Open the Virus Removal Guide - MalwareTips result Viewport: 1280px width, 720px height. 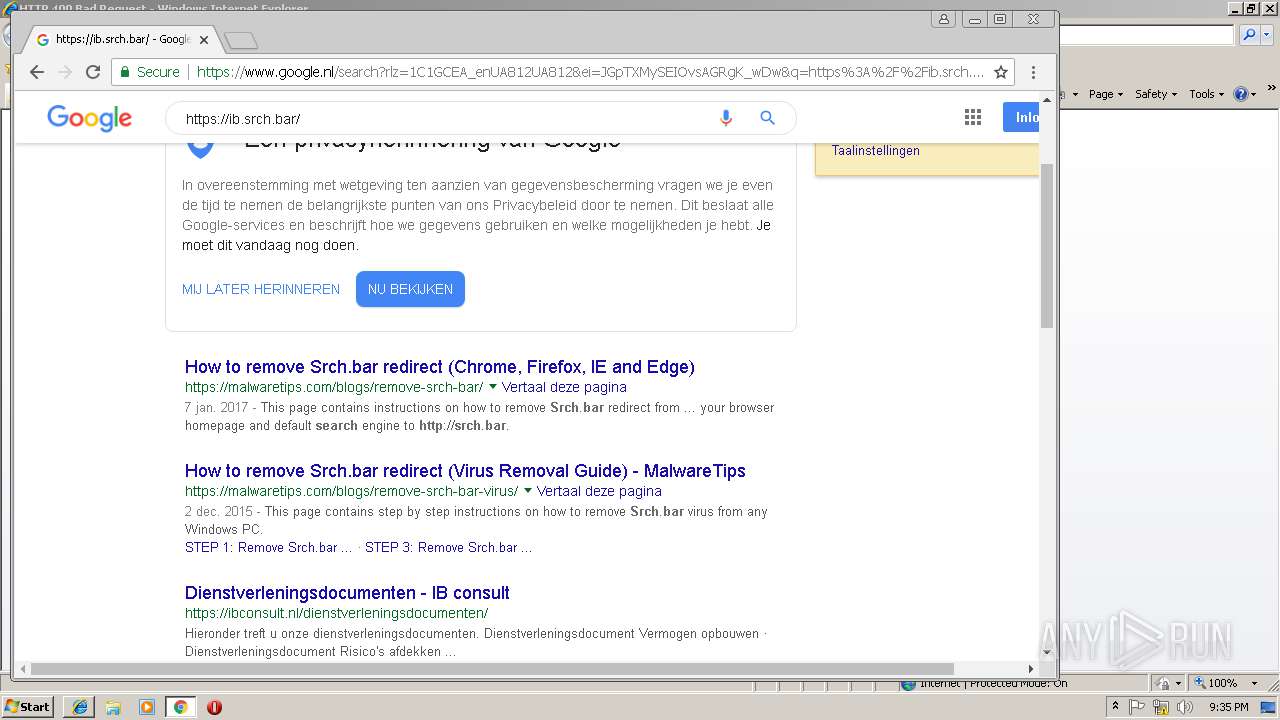pyautogui.click(x=465, y=471)
